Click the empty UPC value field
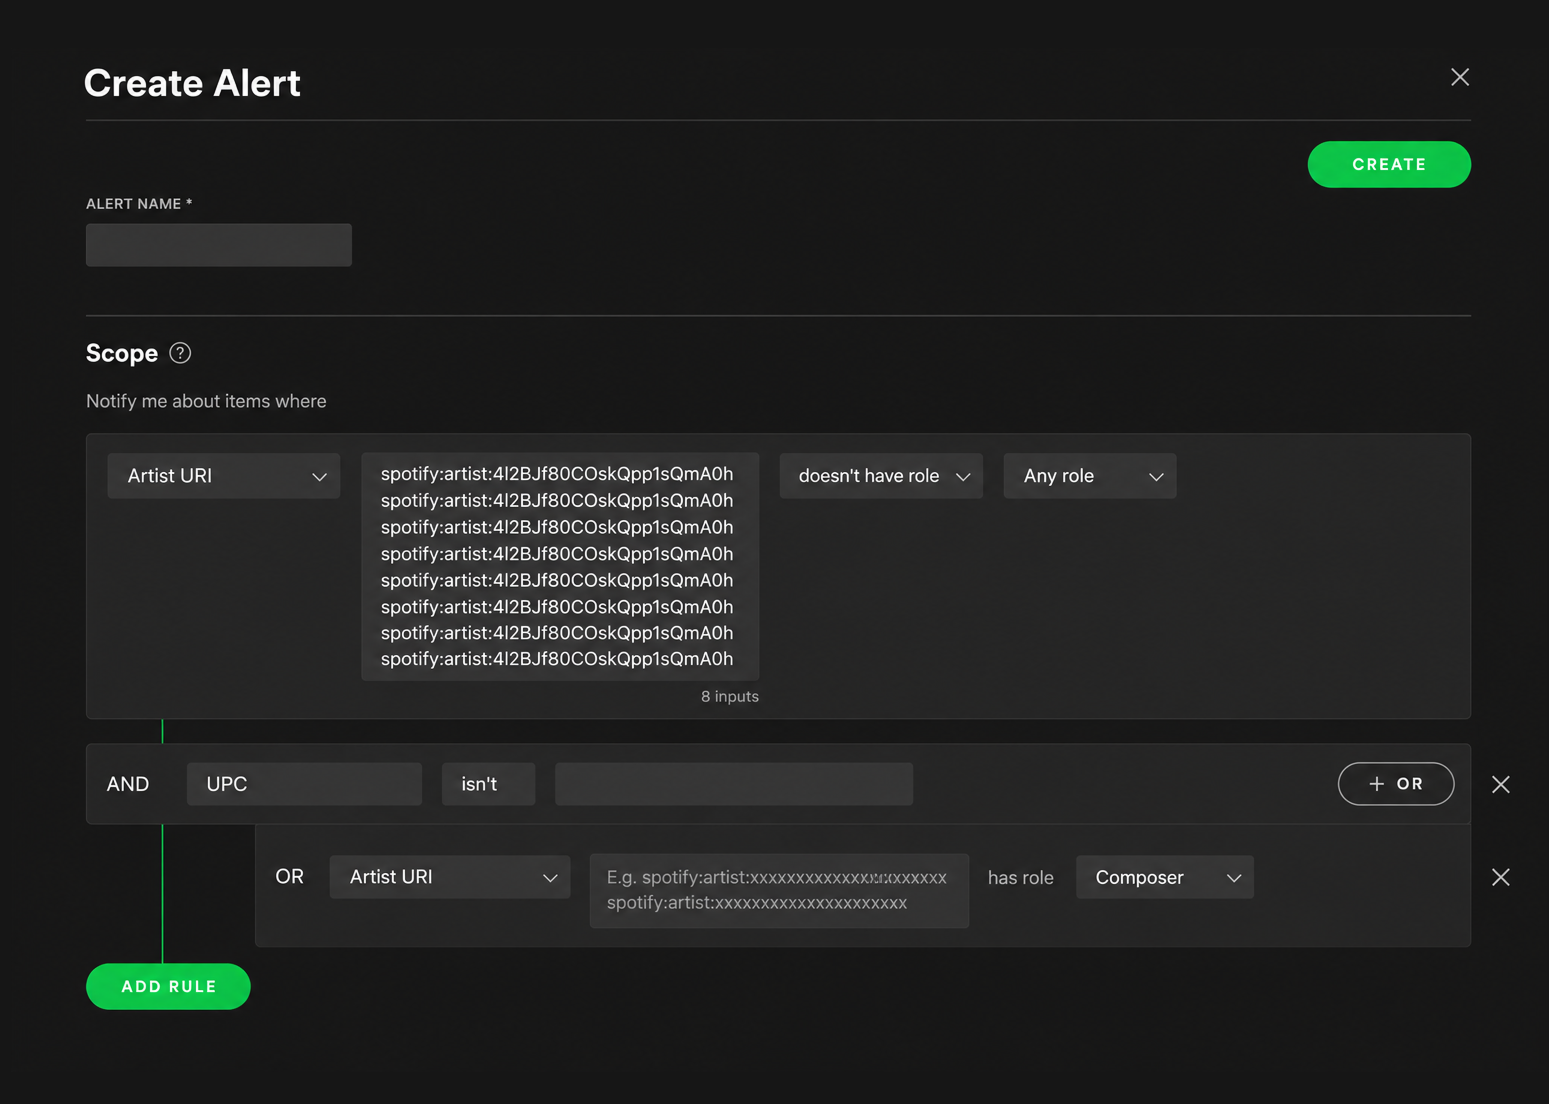Screen dimensions: 1549x1104 [x=734, y=784]
